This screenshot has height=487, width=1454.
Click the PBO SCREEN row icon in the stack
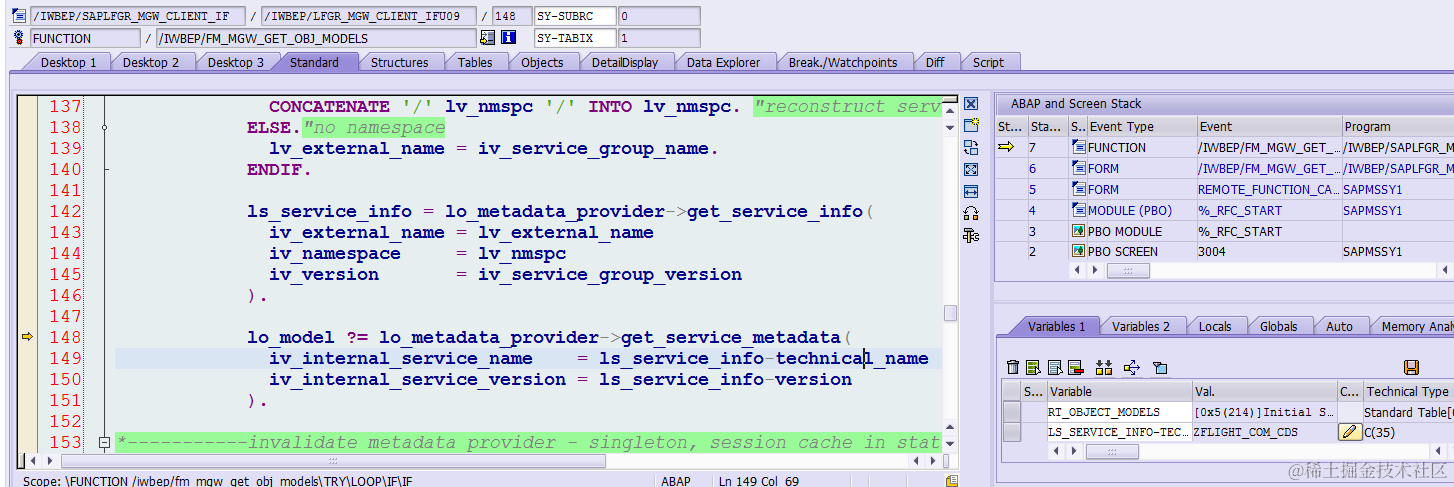[x=1078, y=252]
